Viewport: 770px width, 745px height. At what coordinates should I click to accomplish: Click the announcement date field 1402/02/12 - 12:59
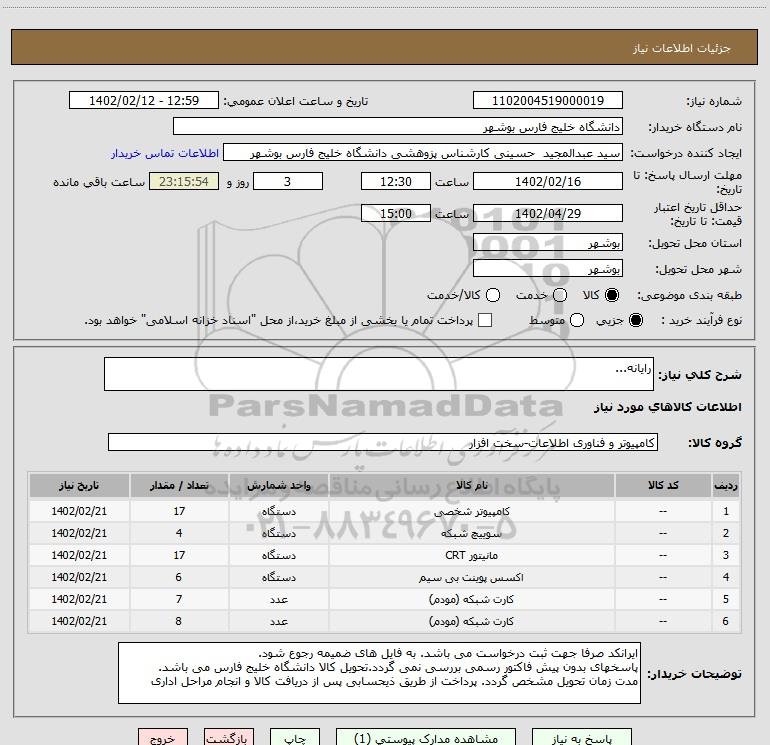pyautogui.click(x=144, y=101)
